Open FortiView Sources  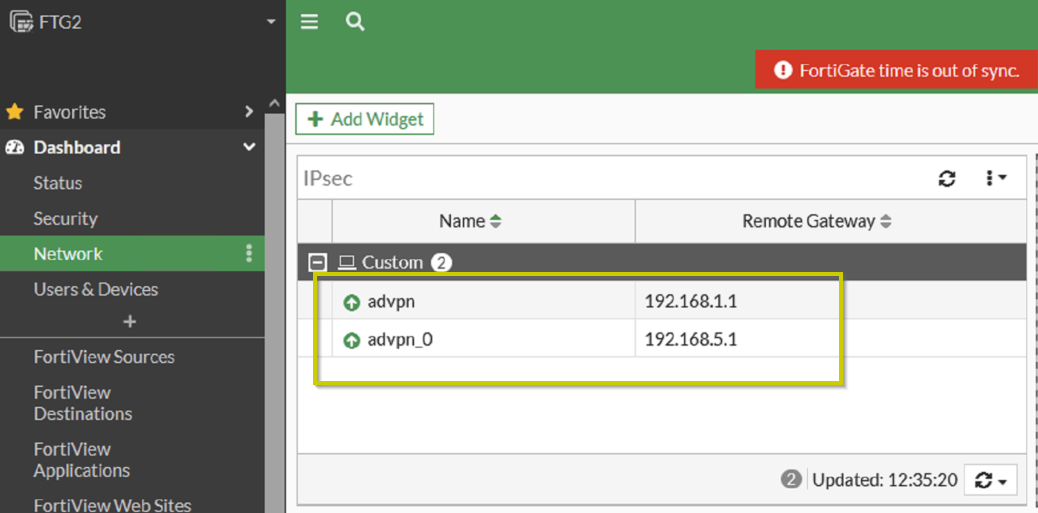(x=104, y=357)
